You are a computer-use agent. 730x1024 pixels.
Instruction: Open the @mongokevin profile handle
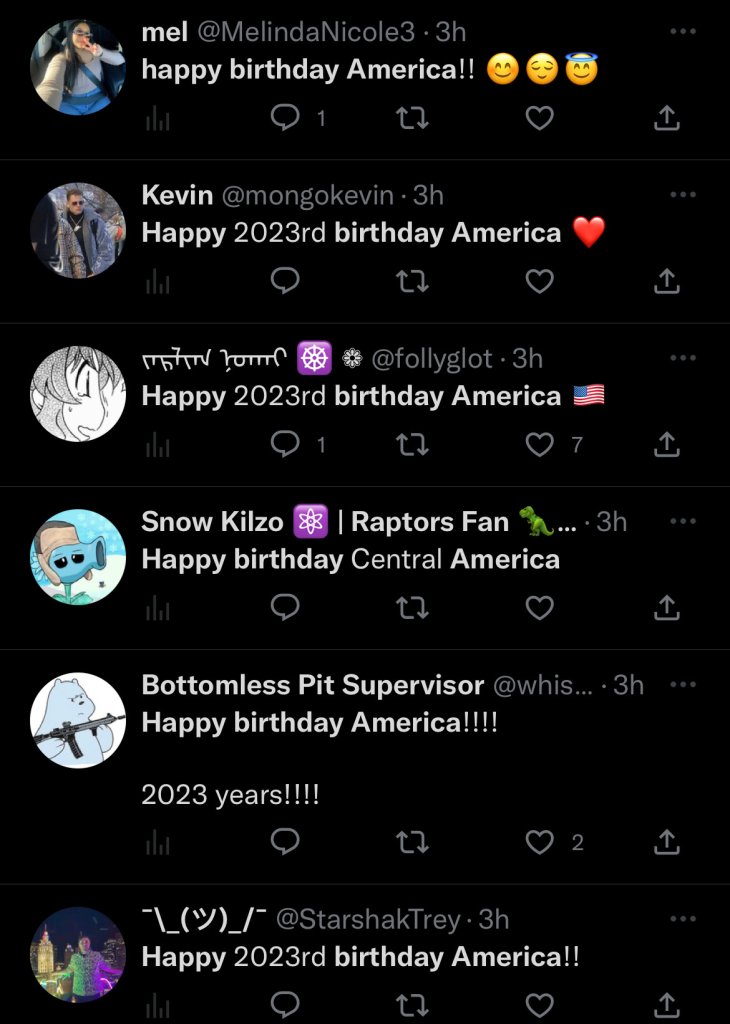point(307,195)
